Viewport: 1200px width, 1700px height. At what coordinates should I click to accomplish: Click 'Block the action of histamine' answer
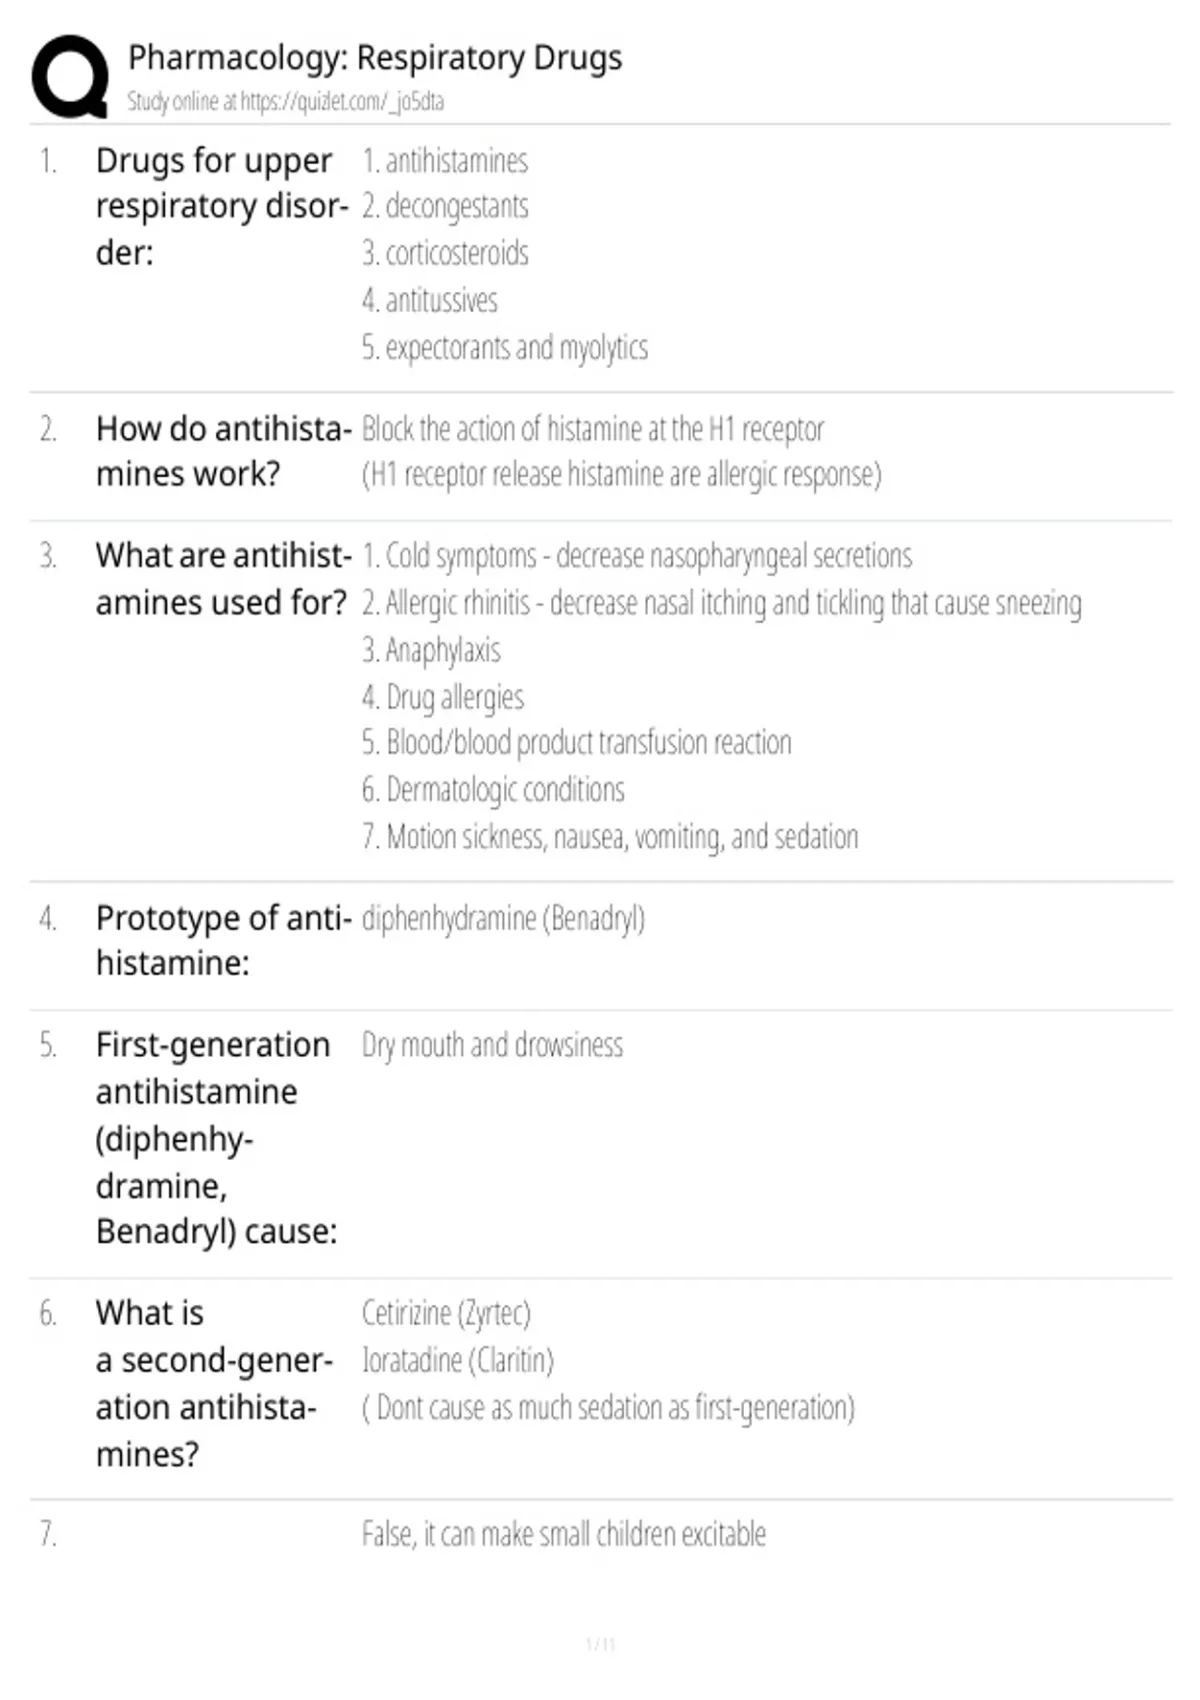593,429
